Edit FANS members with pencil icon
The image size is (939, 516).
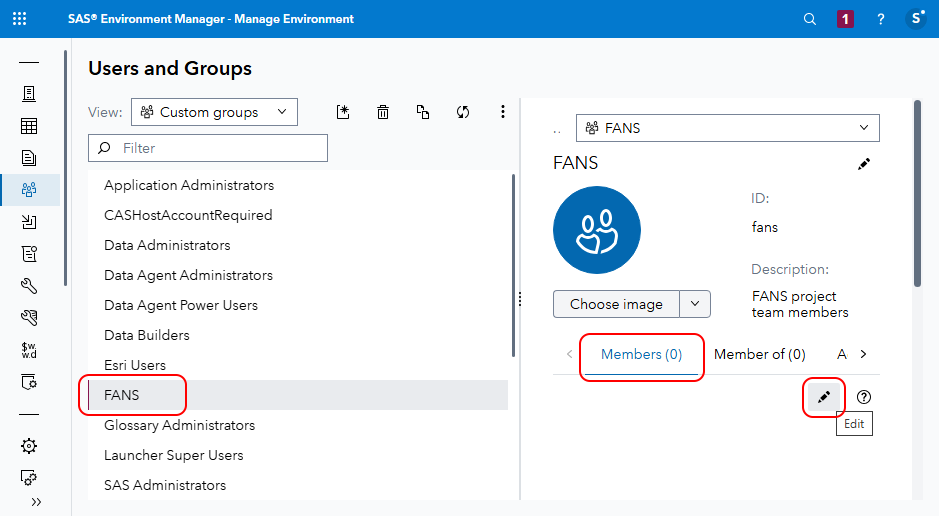(824, 397)
